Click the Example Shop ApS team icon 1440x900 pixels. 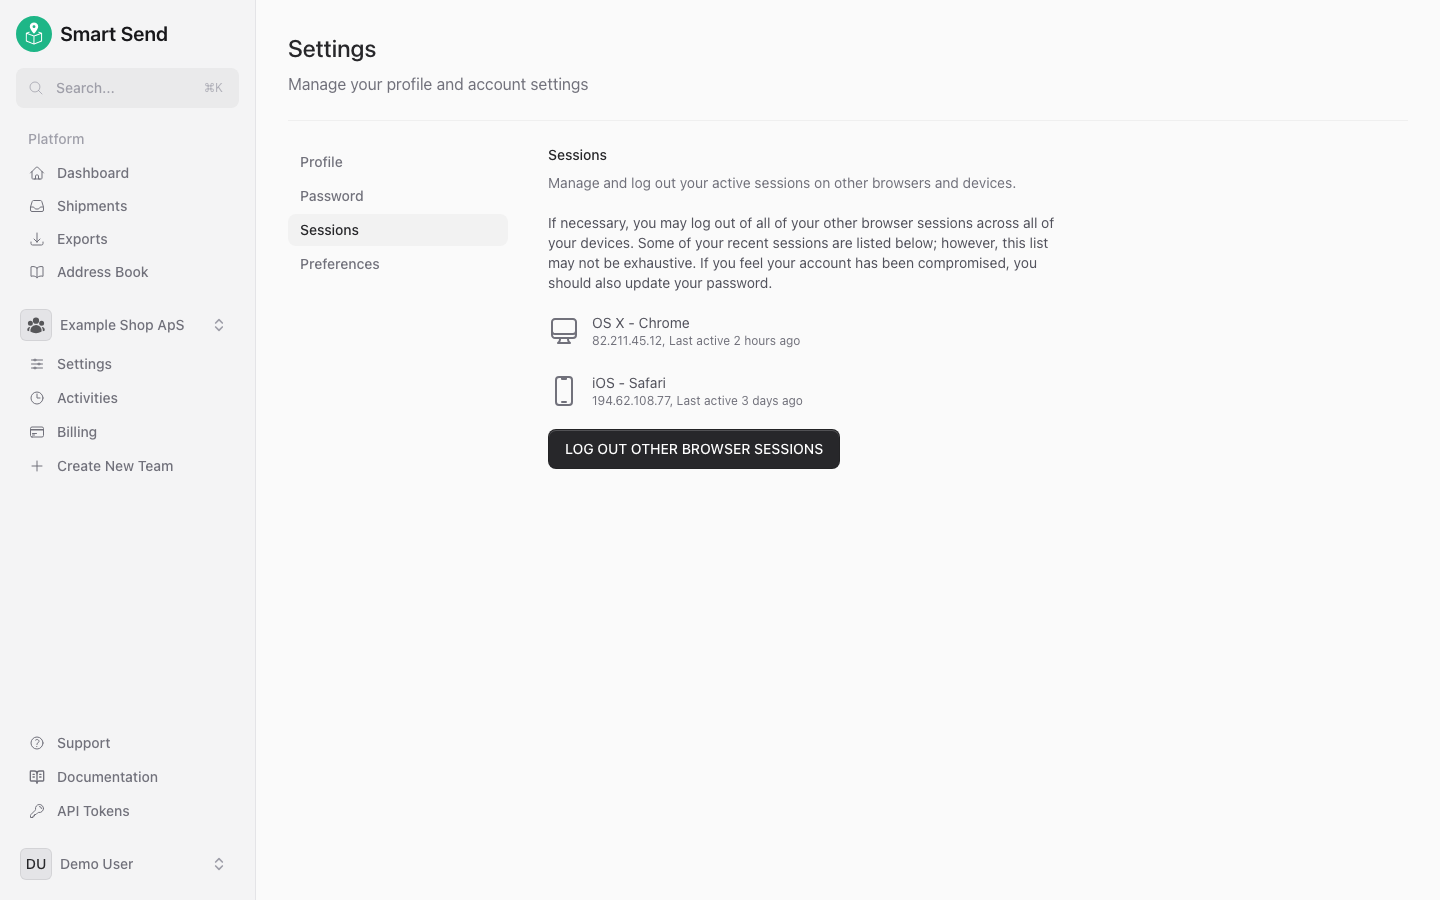click(x=36, y=325)
